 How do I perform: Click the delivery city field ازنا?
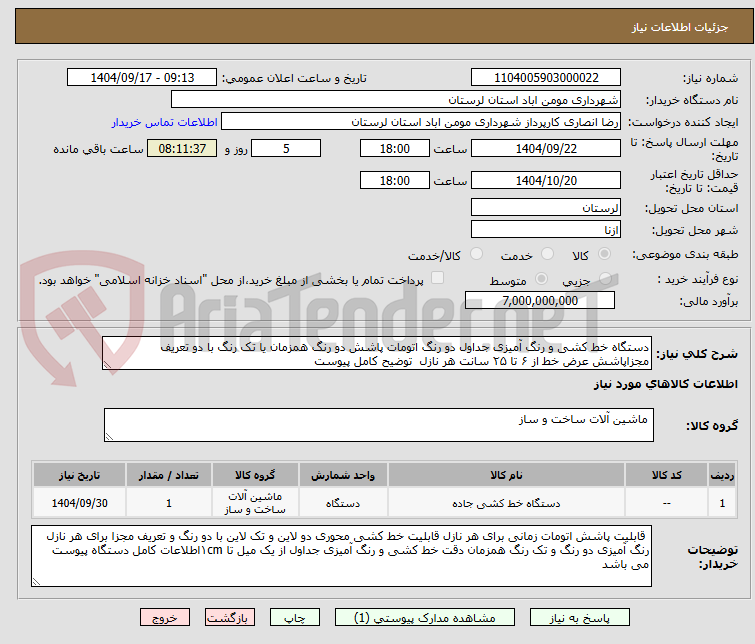click(x=546, y=229)
